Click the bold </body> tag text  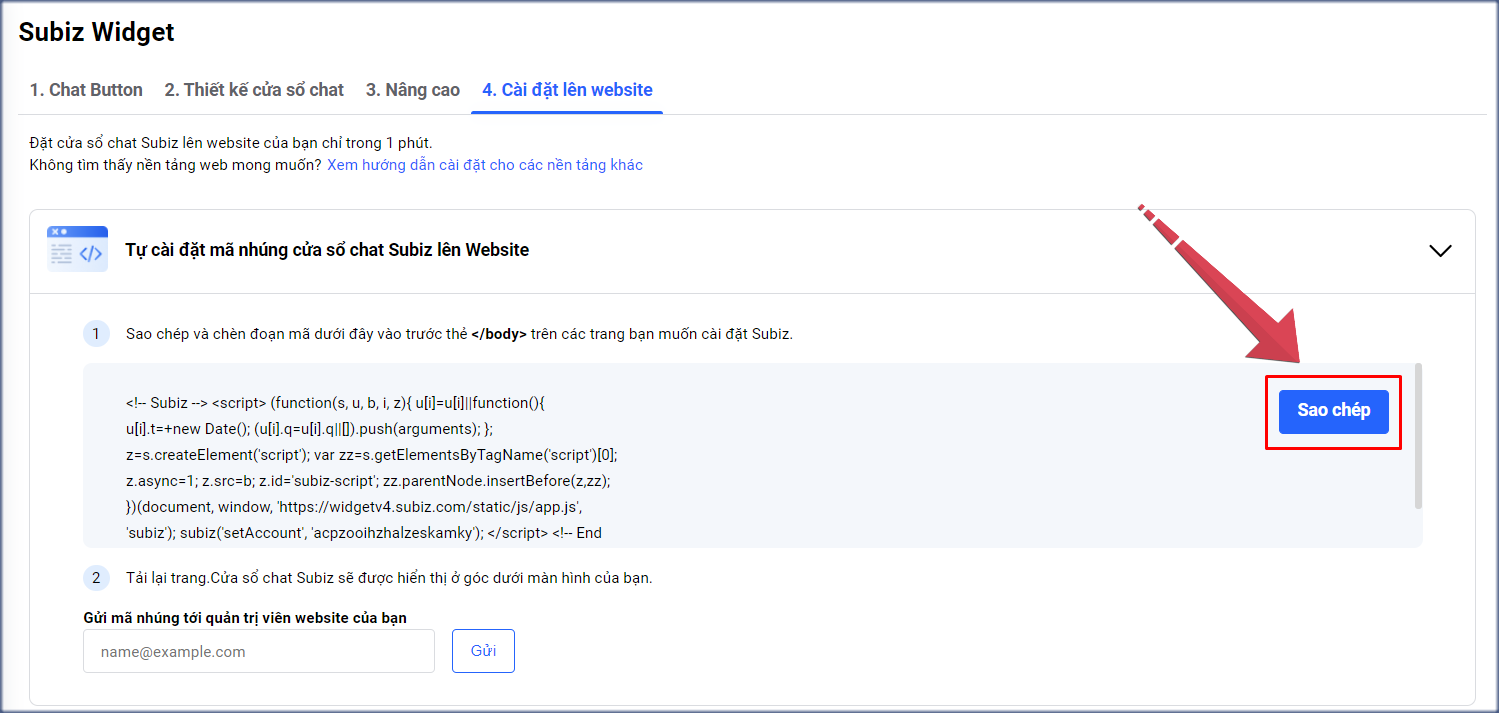pyautogui.click(x=498, y=334)
